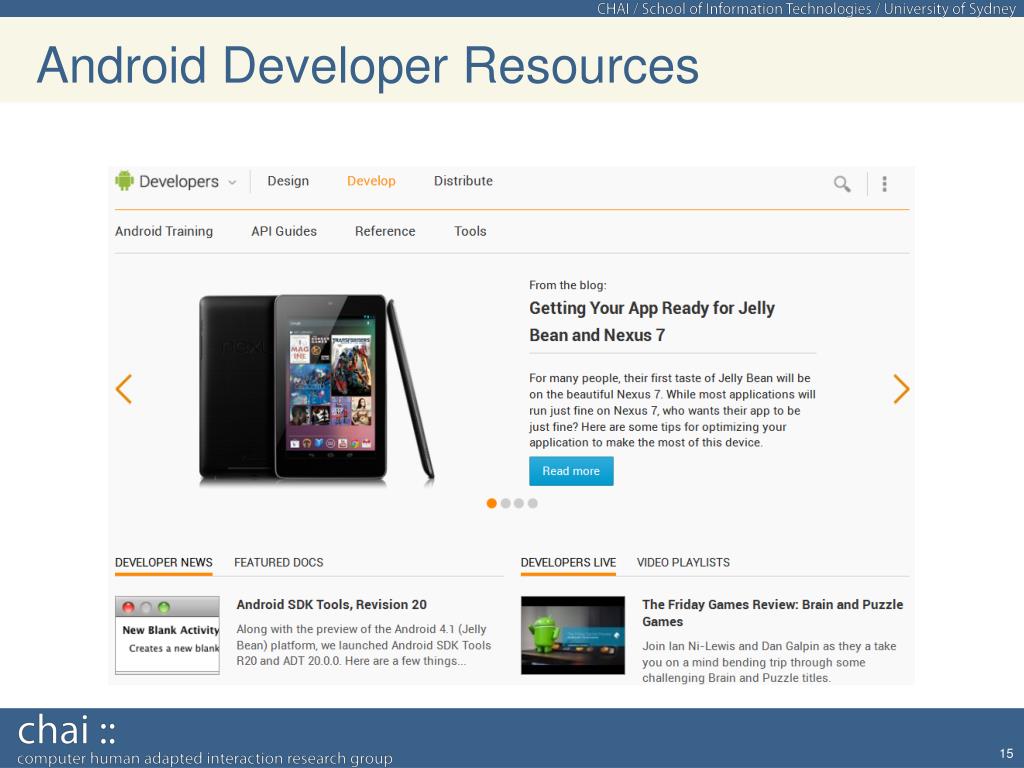Screen dimensions: 1024x768
Task: Click the SDK Tools article summary text
Action: pos(364,645)
